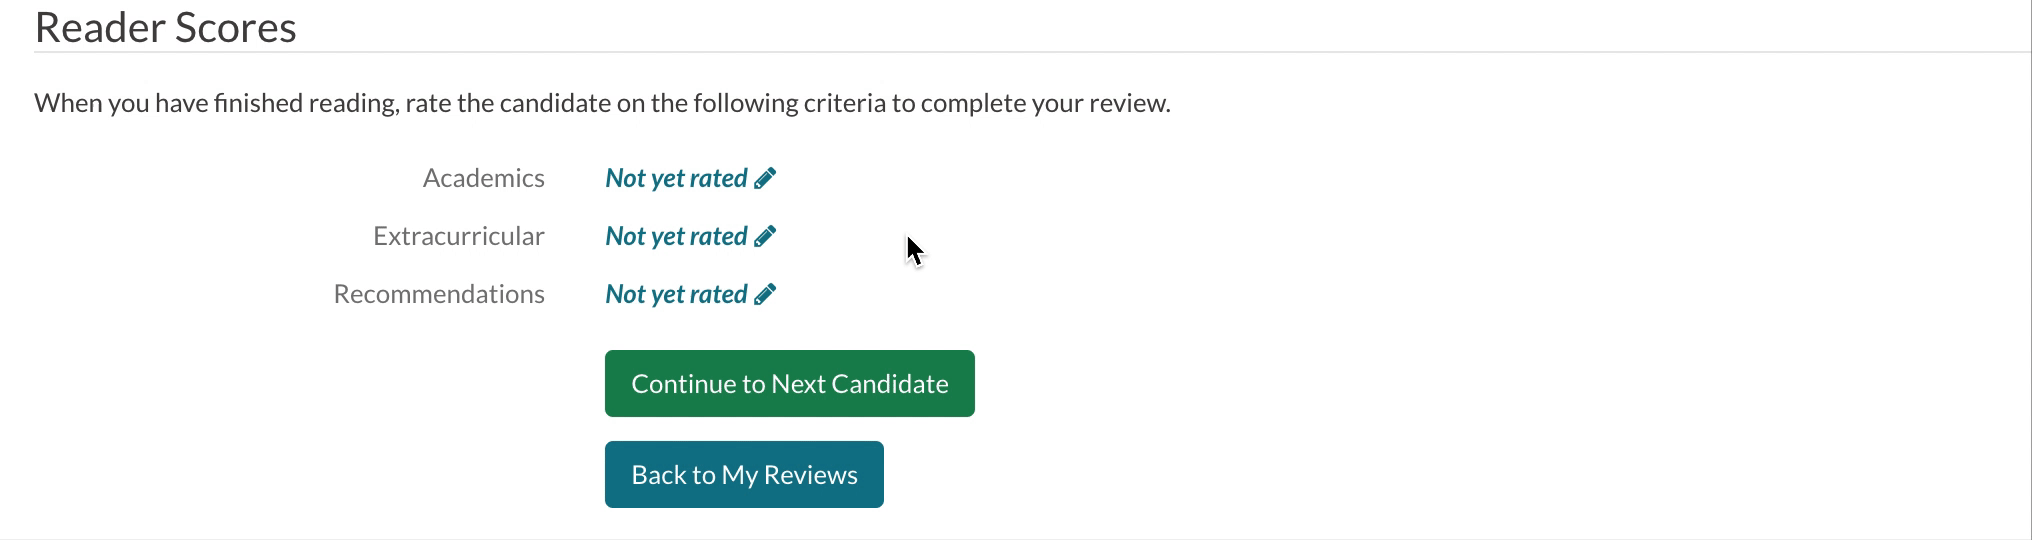Click the pencil icon beside Academics rating

(x=765, y=179)
